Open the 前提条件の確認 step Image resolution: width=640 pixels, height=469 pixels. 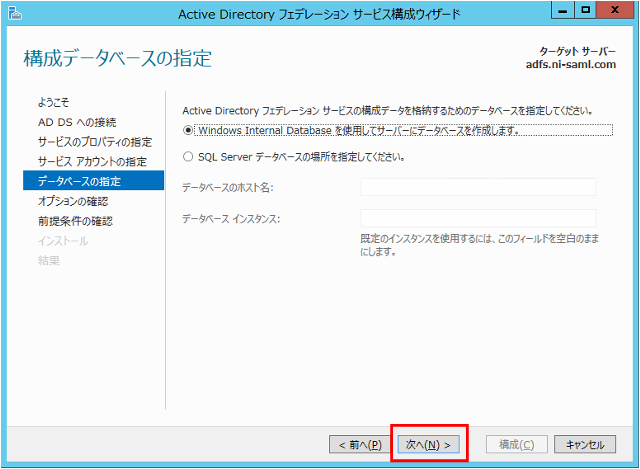point(75,221)
